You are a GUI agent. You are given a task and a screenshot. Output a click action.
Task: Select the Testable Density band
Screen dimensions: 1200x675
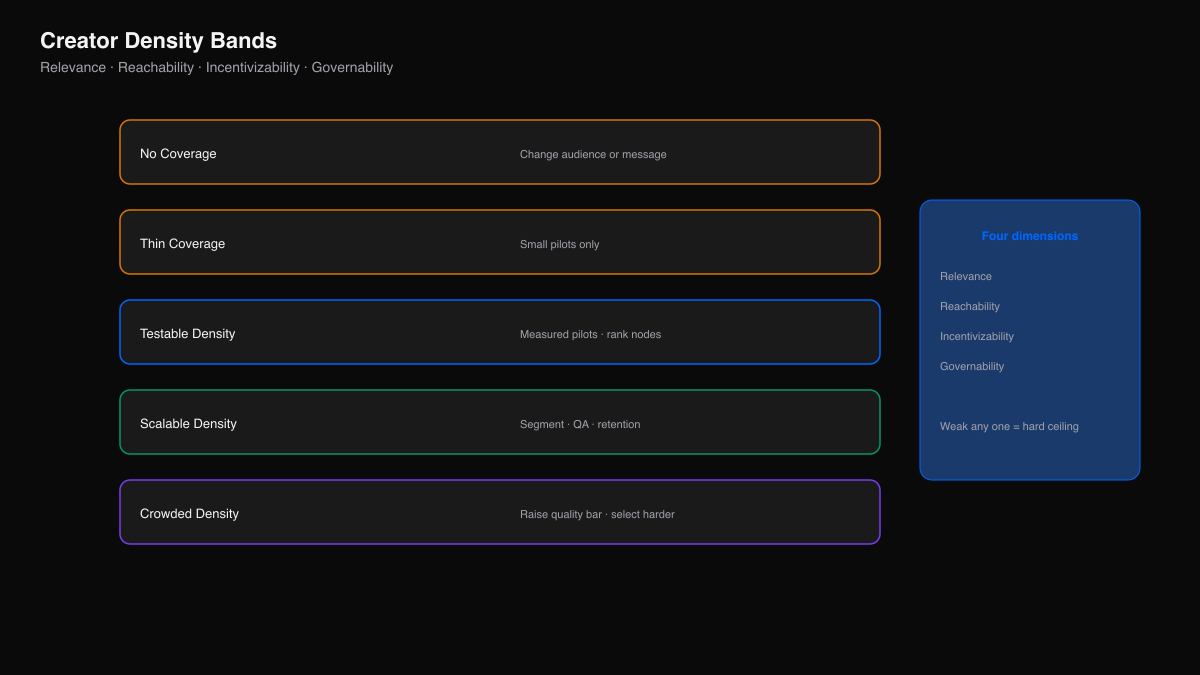point(500,332)
